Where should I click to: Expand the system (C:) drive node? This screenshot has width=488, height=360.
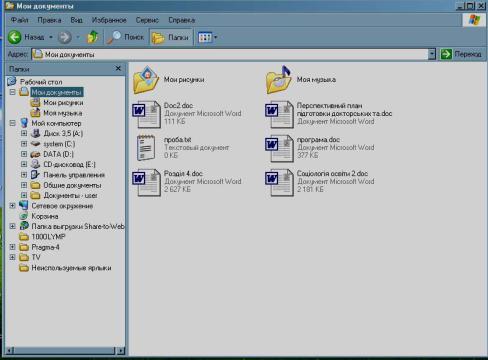click(x=24, y=144)
